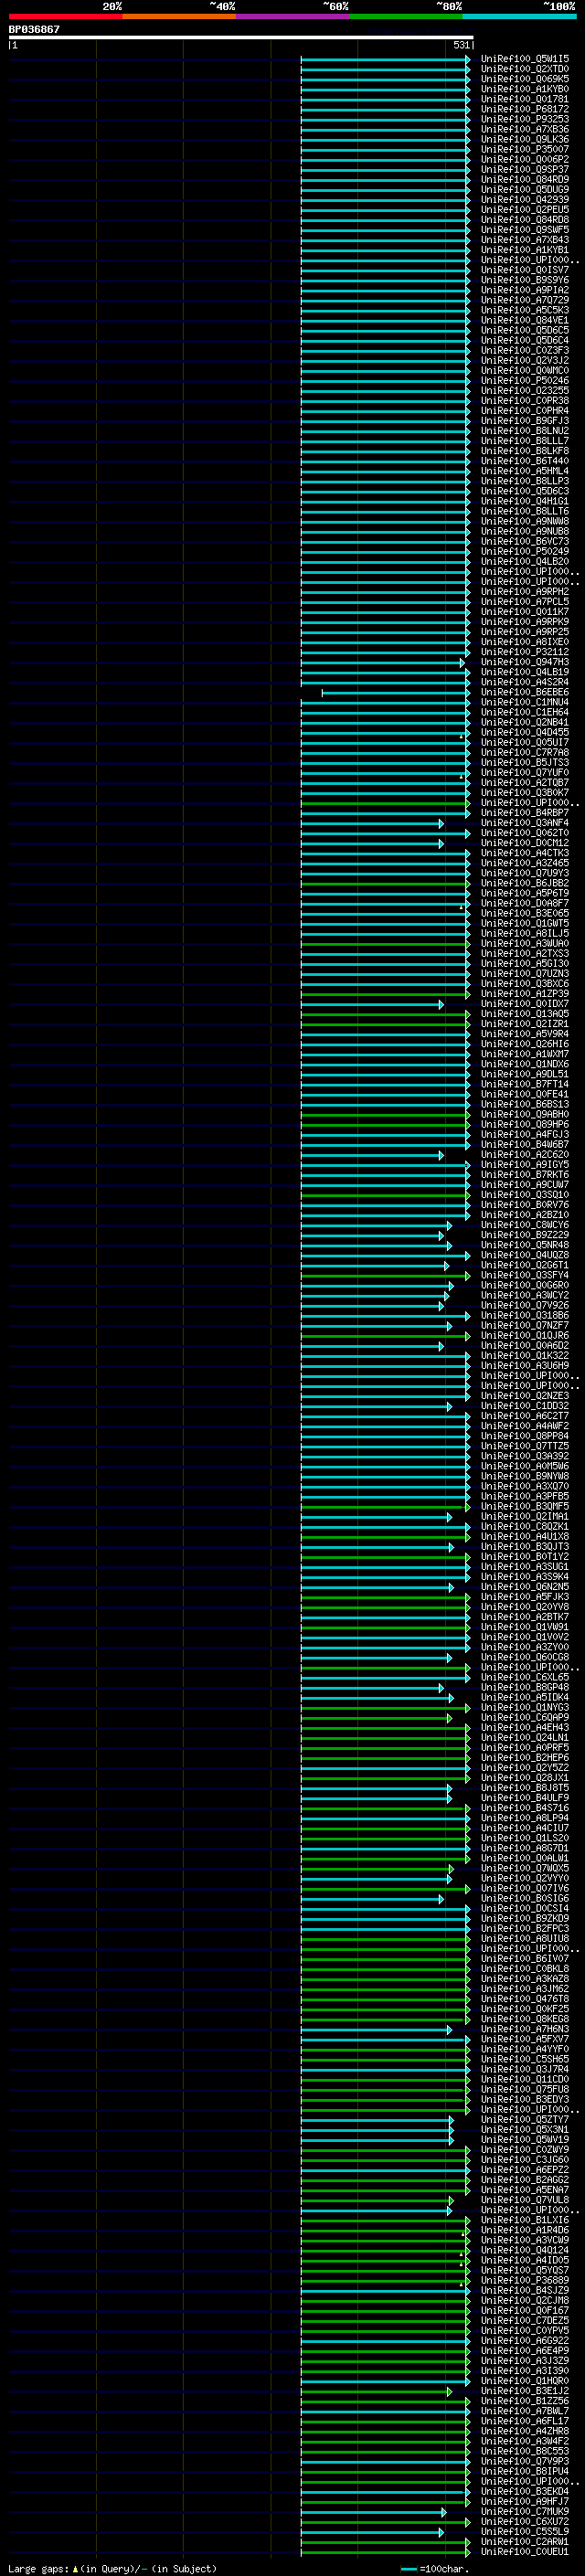Select hit label UniRef100_Q4D455
This screenshot has width=585, height=2576.
[525, 732]
